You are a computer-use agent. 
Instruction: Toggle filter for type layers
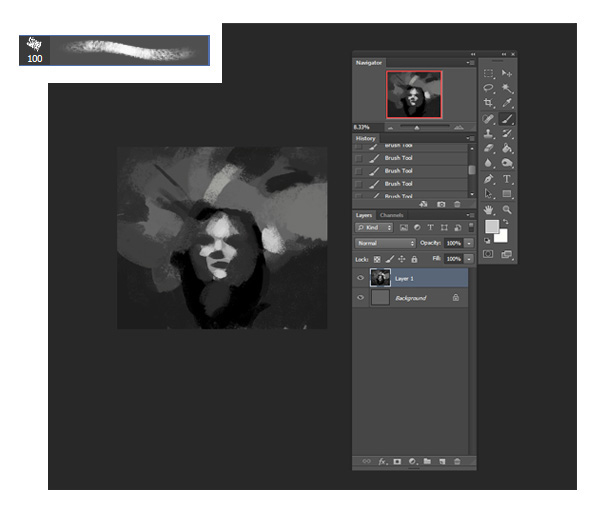pos(430,228)
